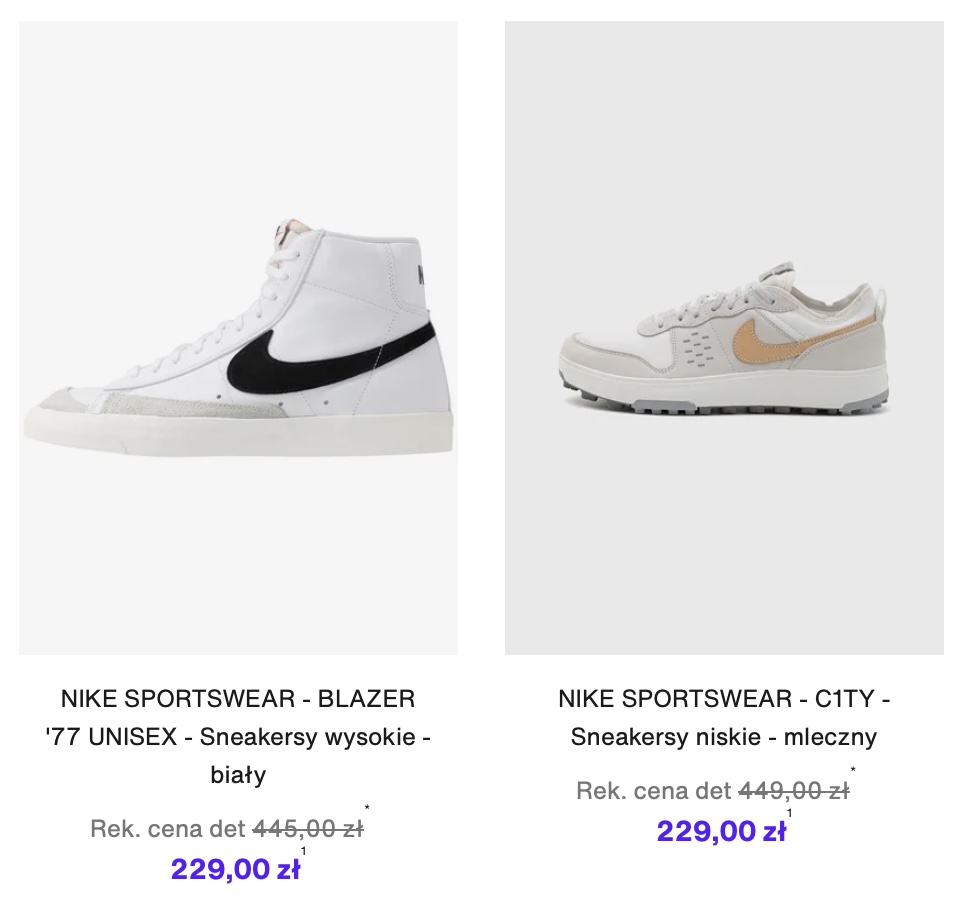This screenshot has width=962, height=904.
Task: Click the crossed-out 445,00 zł price
Action: 308,829
